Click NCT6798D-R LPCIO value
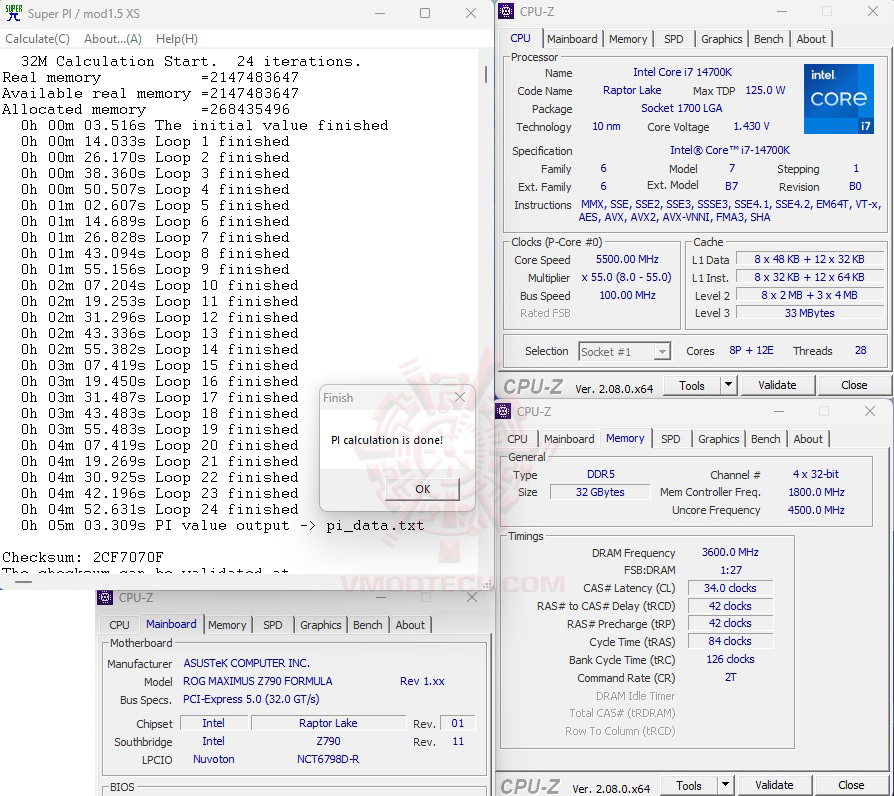This screenshot has height=796, width=894. 328,760
